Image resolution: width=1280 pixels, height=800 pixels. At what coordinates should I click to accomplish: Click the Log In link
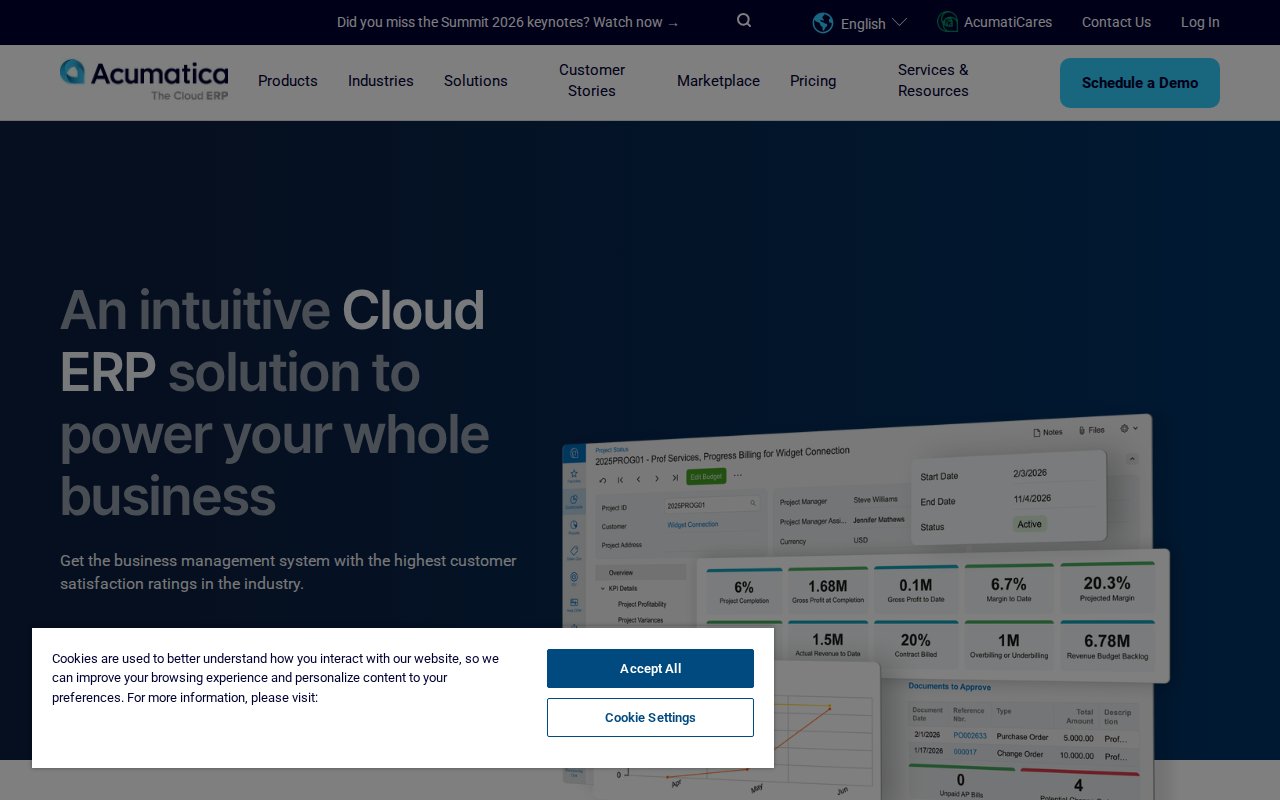coord(1200,22)
